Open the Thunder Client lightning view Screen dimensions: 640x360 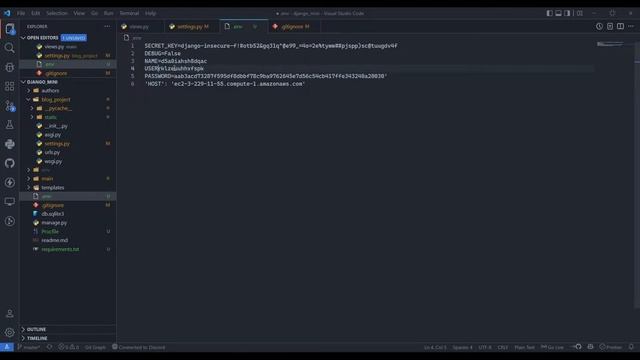click(10, 182)
